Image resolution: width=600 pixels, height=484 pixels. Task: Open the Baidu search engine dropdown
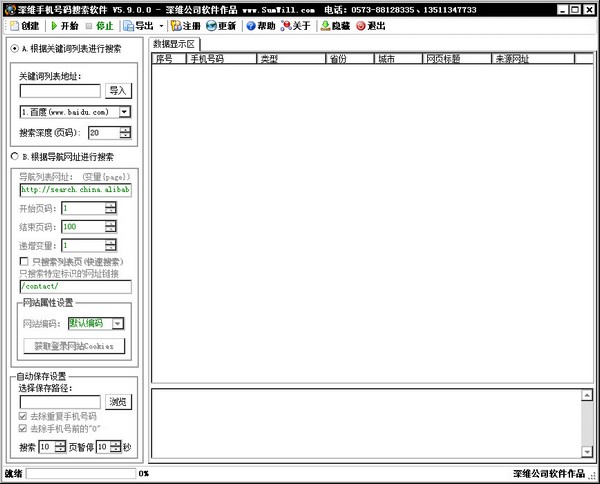point(124,112)
